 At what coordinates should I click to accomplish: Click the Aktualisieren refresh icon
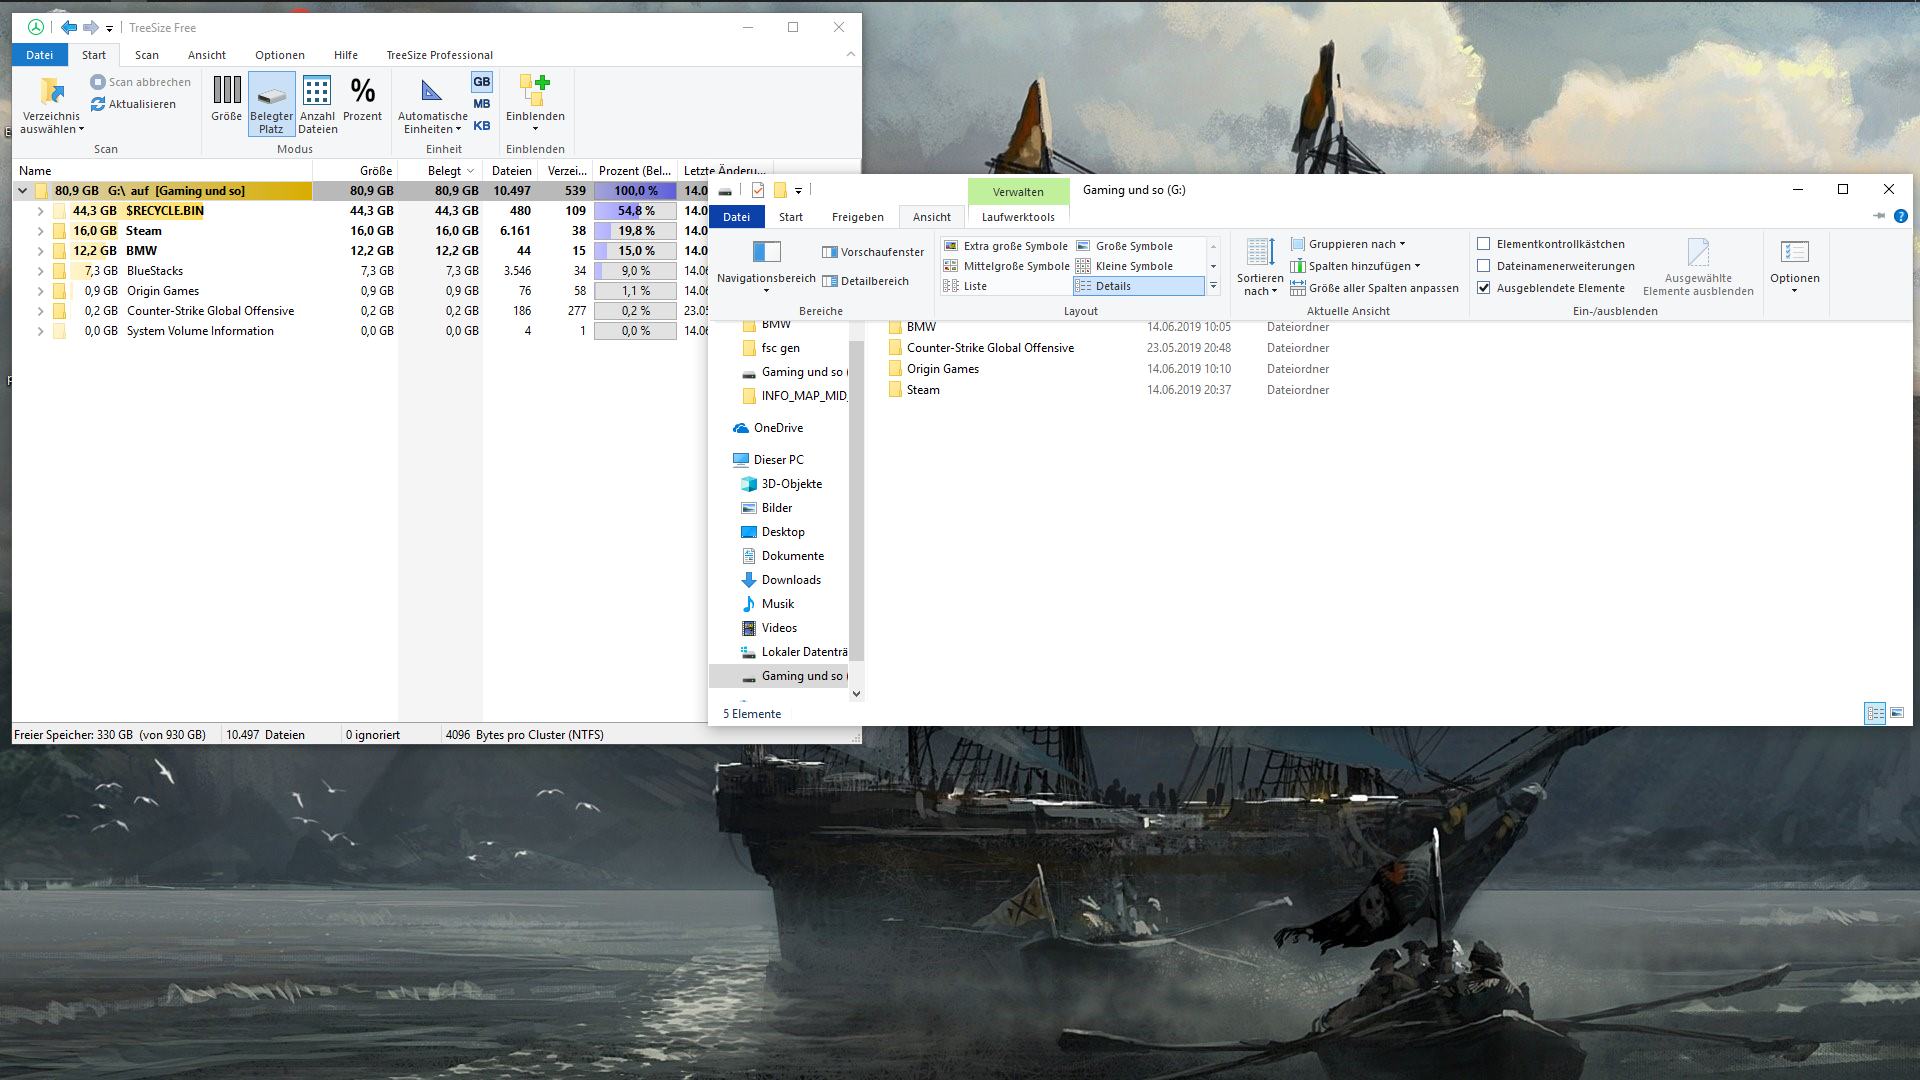[98, 104]
